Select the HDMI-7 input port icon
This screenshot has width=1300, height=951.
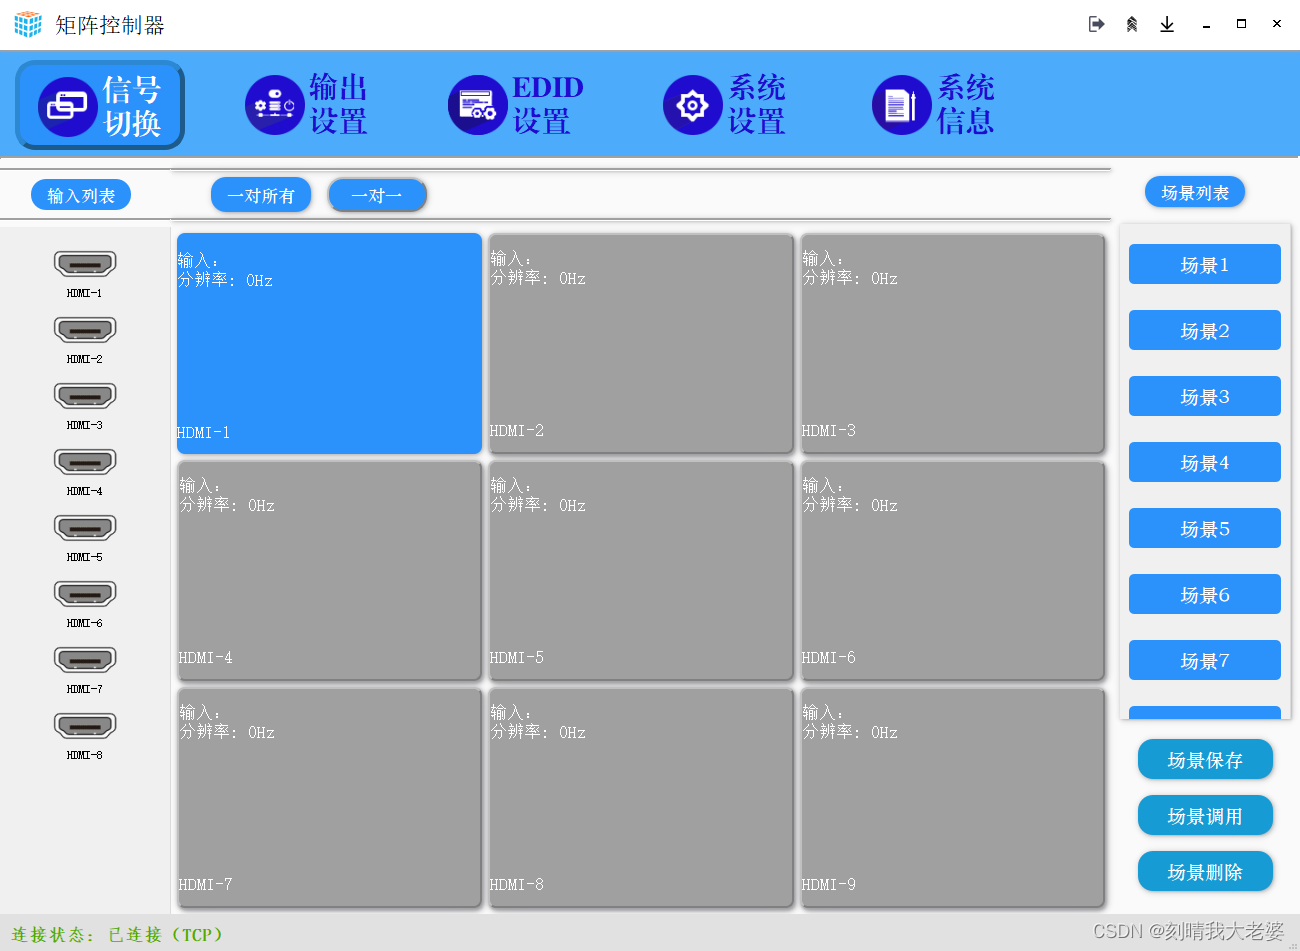tap(85, 660)
